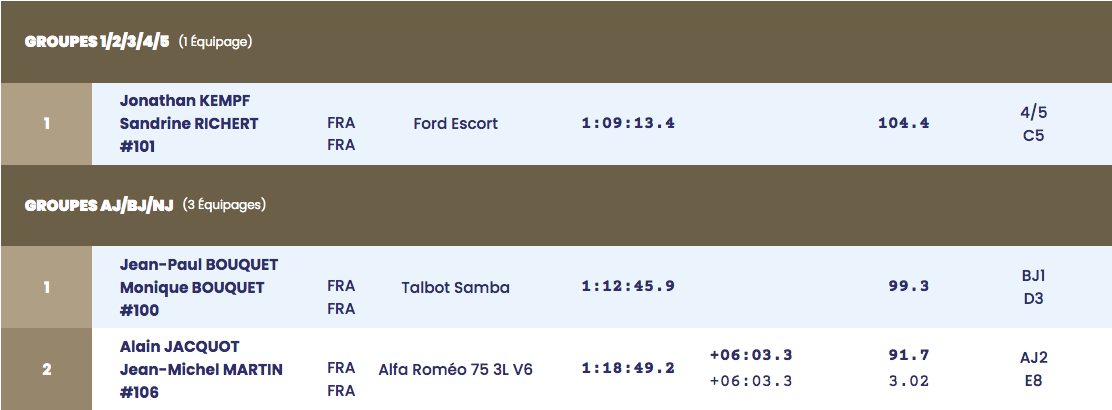This screenshot has width=1112, height=410.
Task: Click the AJ2 class label
Action: point(1033,358)
